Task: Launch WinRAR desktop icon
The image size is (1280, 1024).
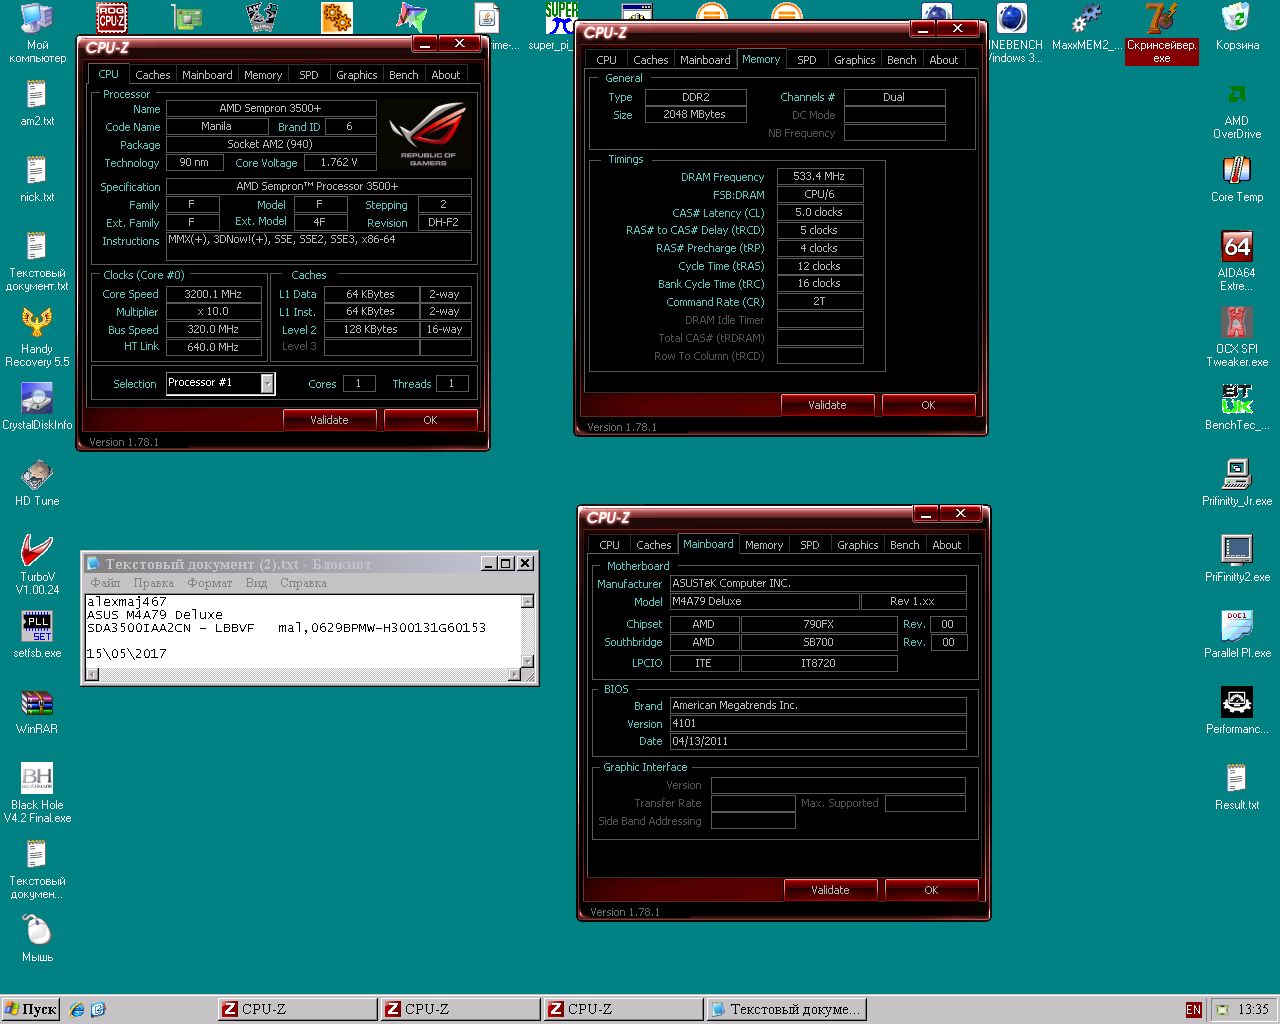Action: [x=37, y=711]
